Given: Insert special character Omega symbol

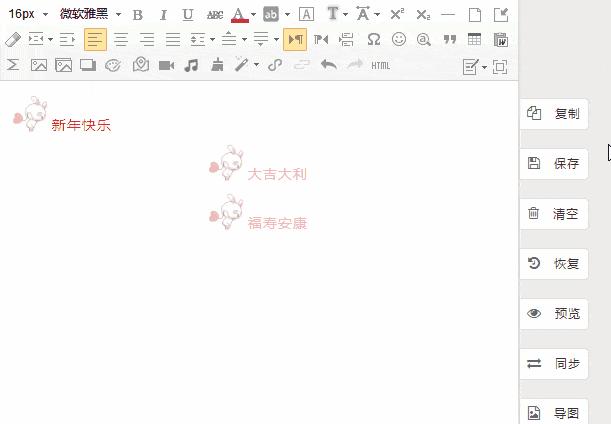Looking at the screenshot, I should point(374,39).
